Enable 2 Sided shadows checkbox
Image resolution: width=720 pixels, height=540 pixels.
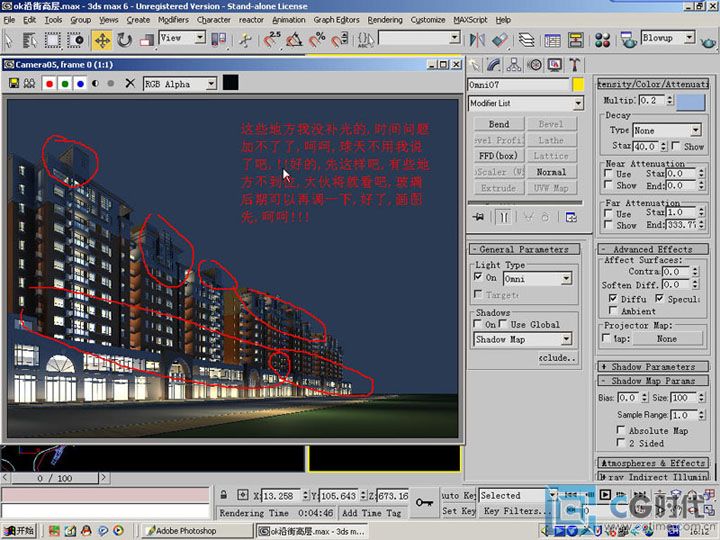click(x=621, y=442)
